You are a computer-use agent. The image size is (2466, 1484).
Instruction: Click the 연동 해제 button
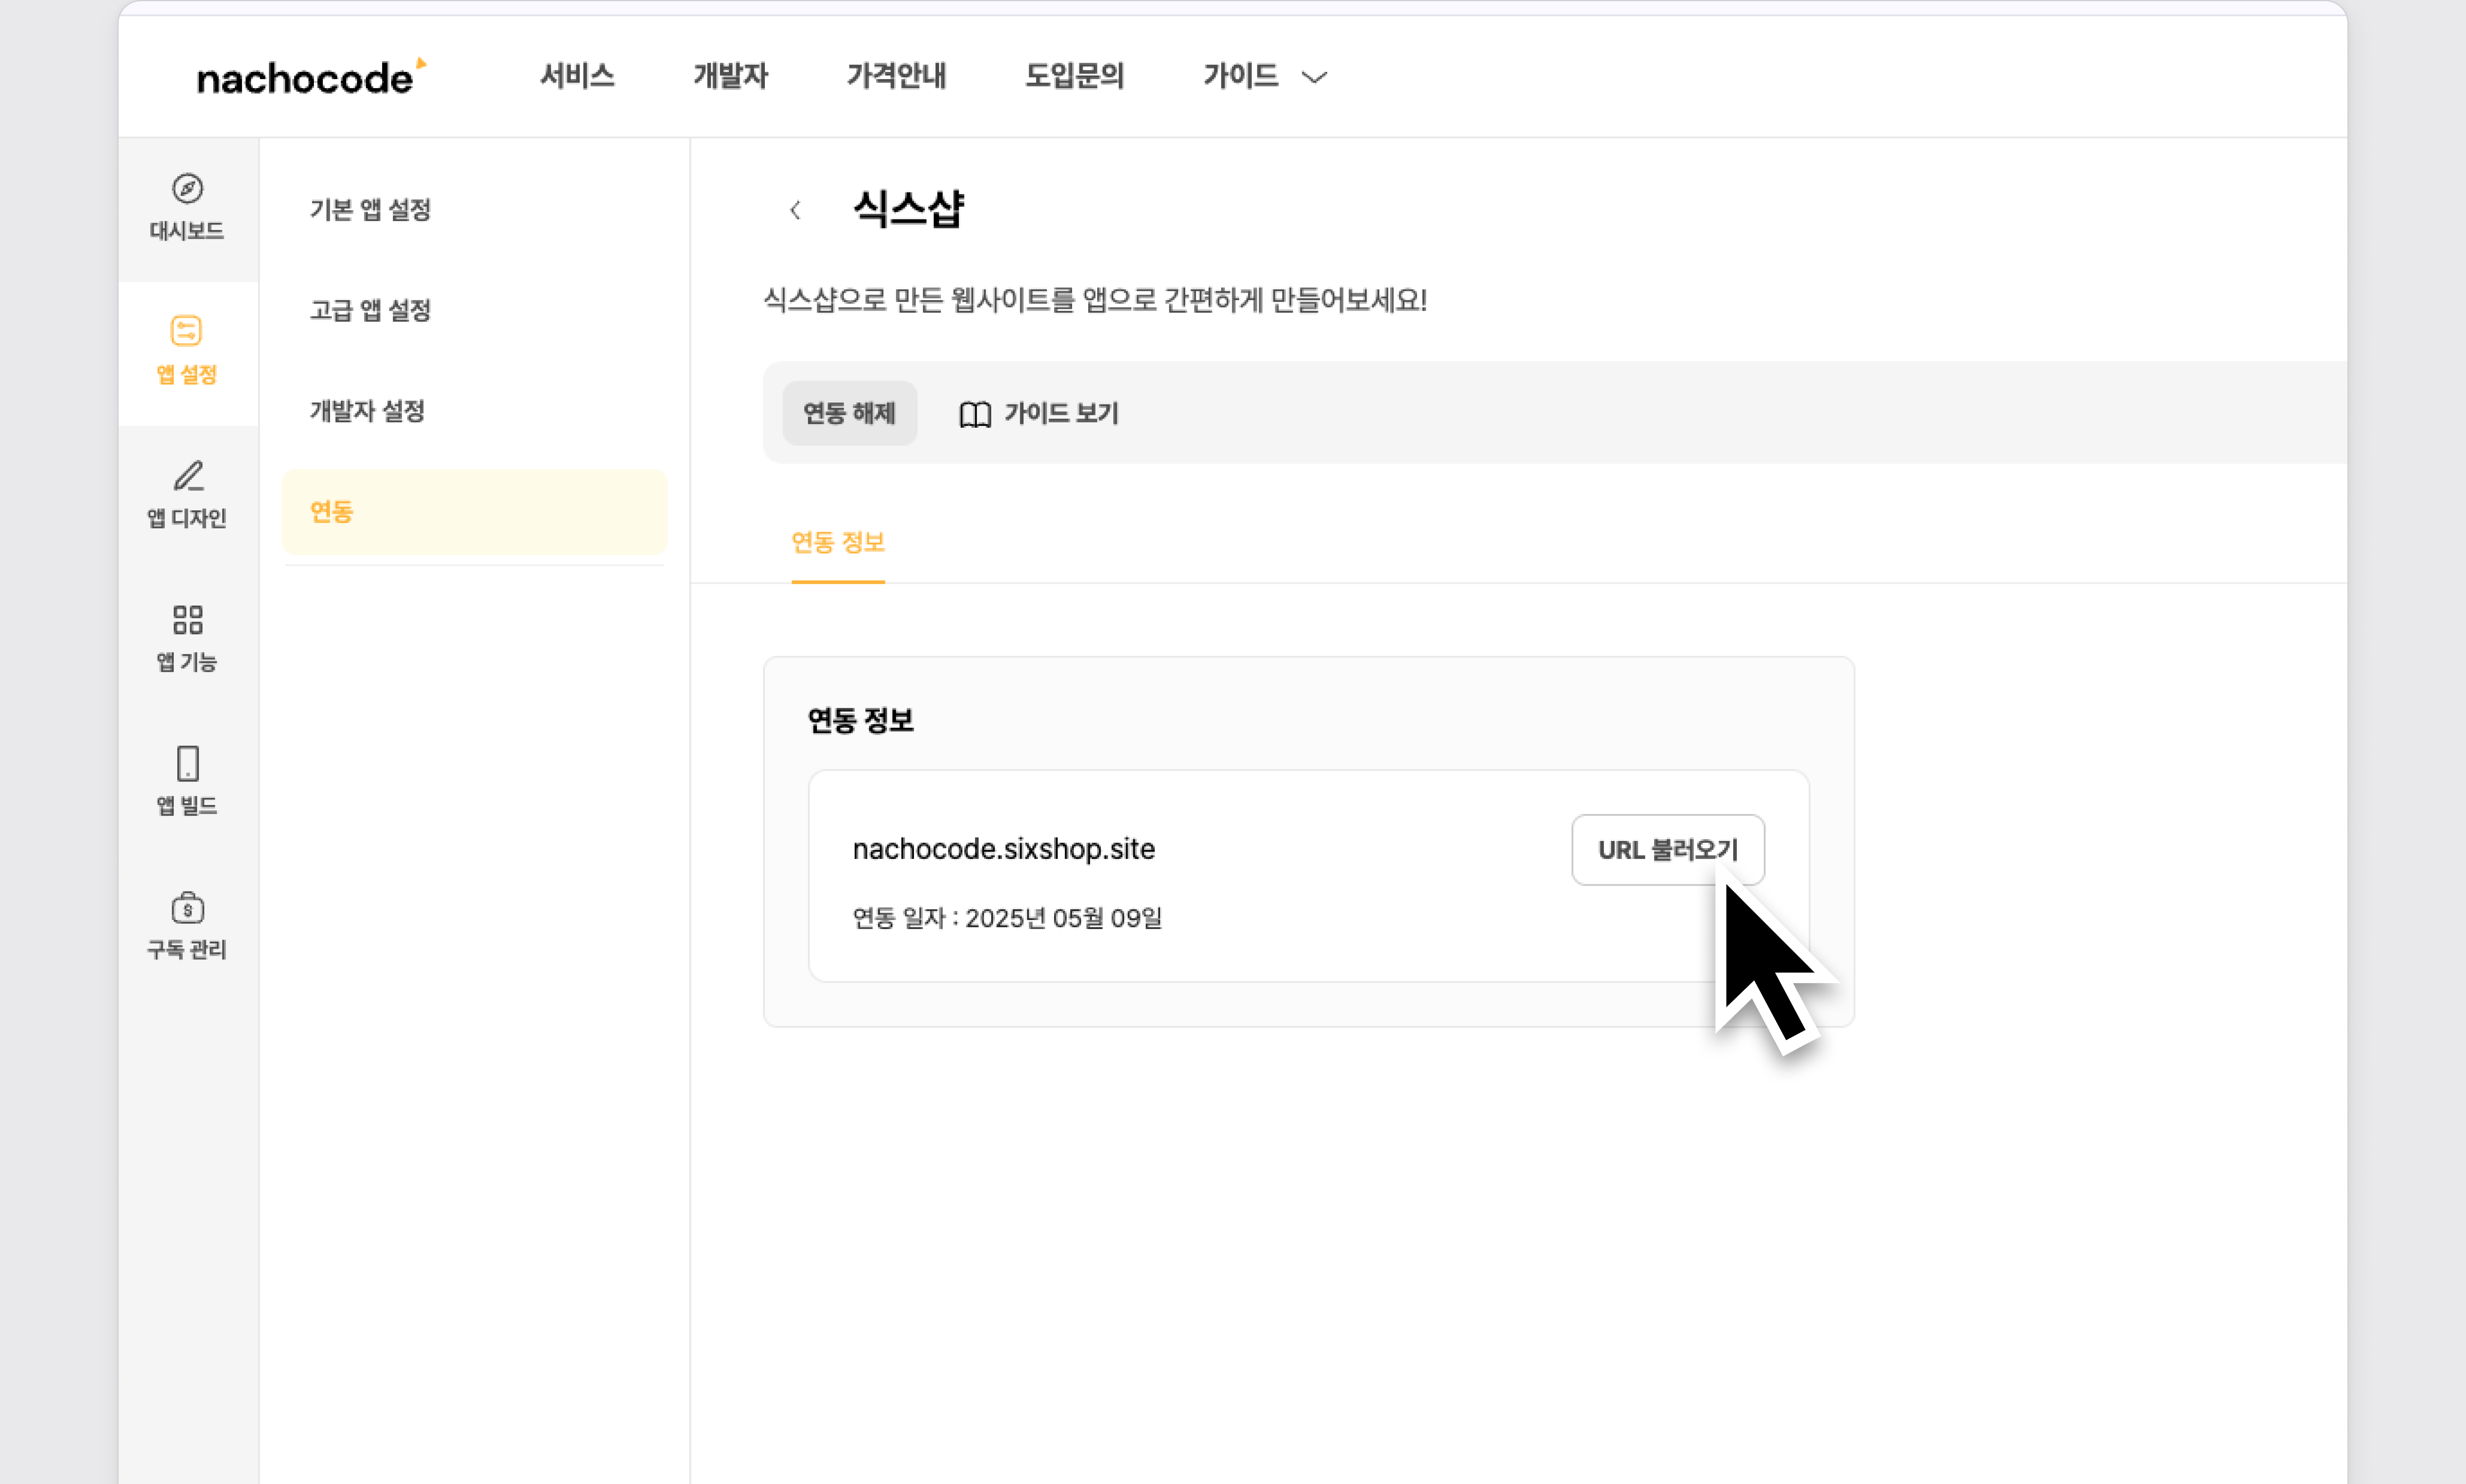click(x=849, y=413)
